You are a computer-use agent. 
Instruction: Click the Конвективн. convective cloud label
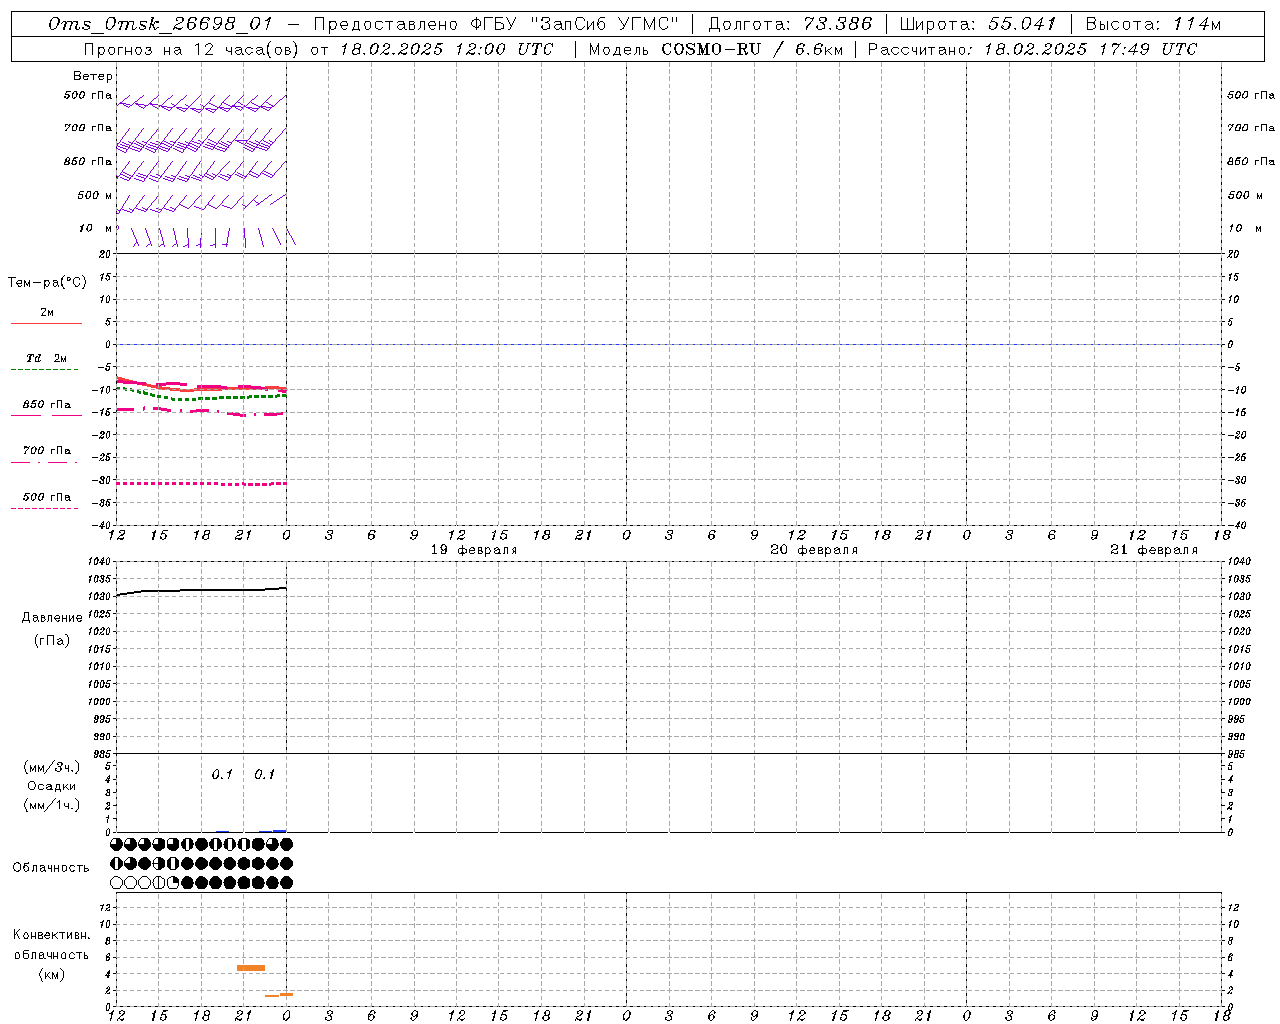click(51, 935)
